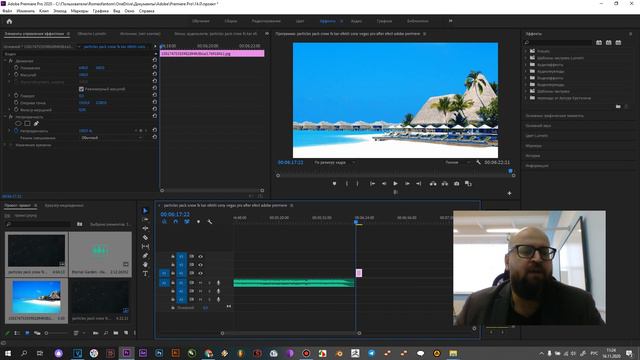
Task: Open the Справка menu
Action: (147, 11)
